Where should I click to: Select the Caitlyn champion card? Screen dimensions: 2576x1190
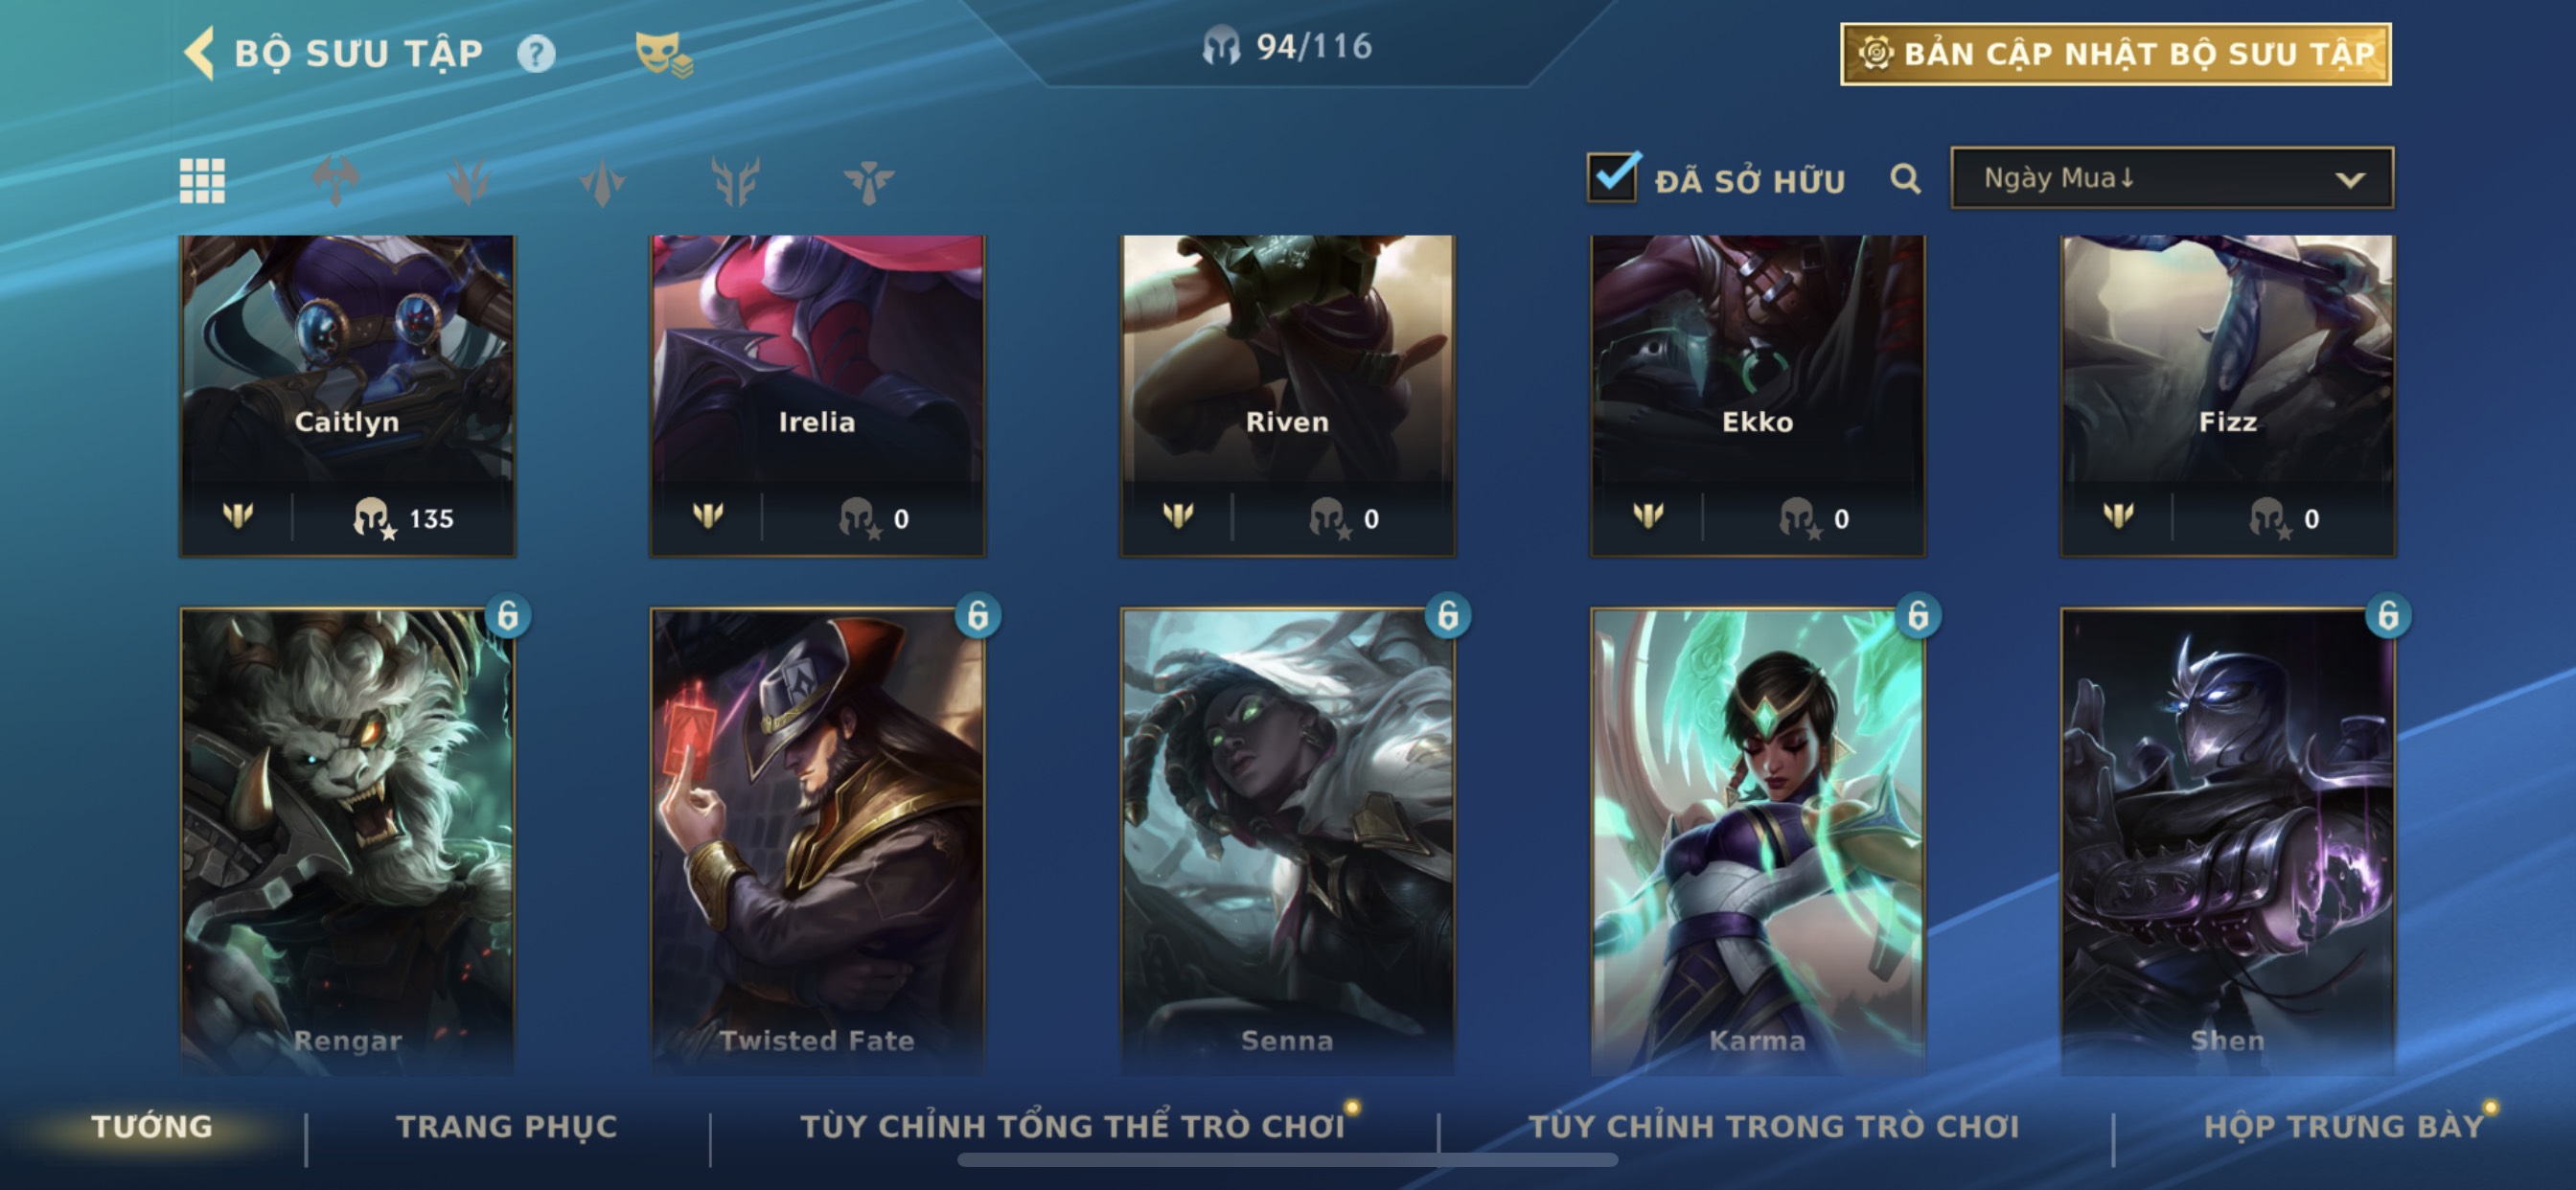coord(347,395)
